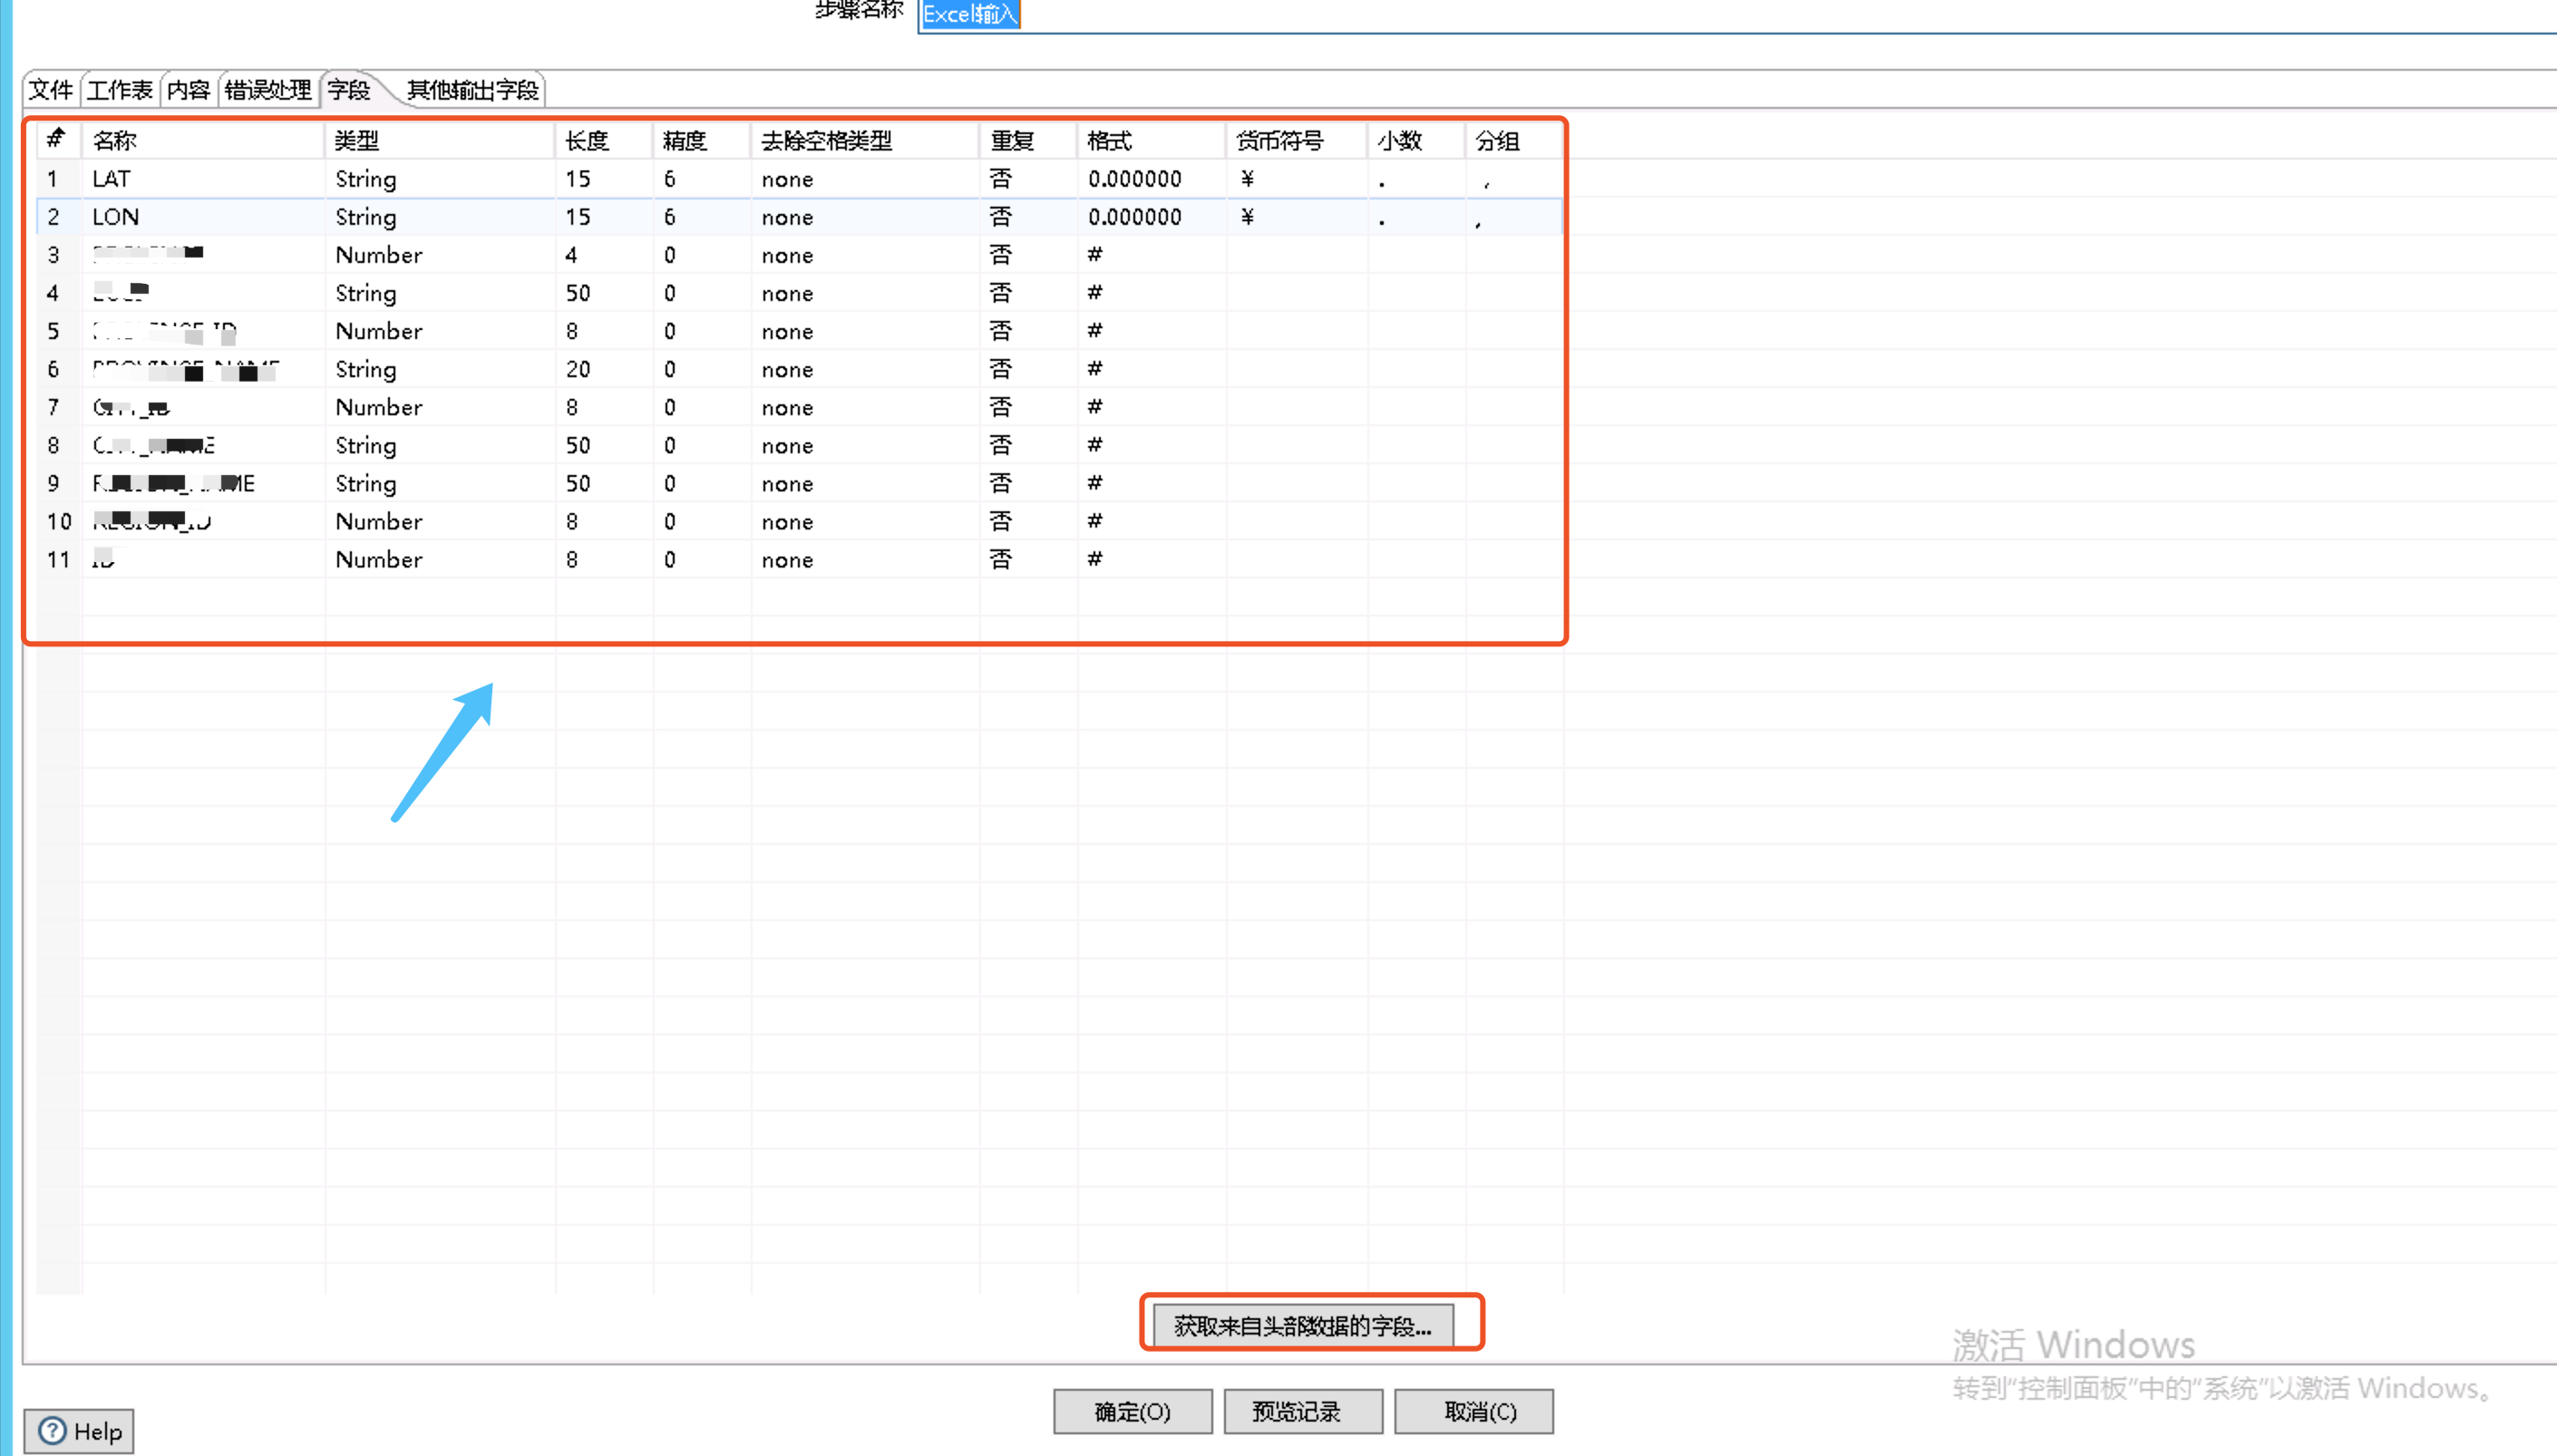The image size is (2557, 1456).
Task: Toggle the 重复 value on LAT row
Action: 1001,178
